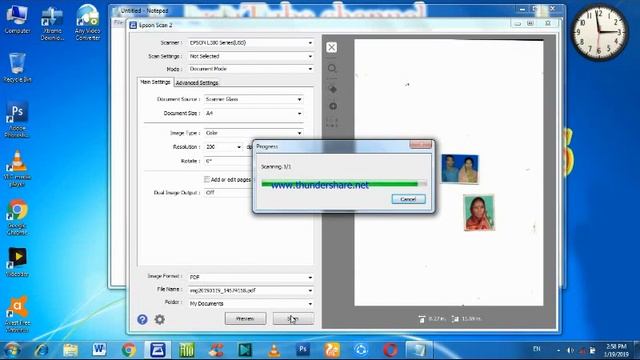Image resolution: width=640 pixels, height=360 pixels.
Task: Open Avast Free Antivirus desktop shortcut
Action: (x=17, y=313)
